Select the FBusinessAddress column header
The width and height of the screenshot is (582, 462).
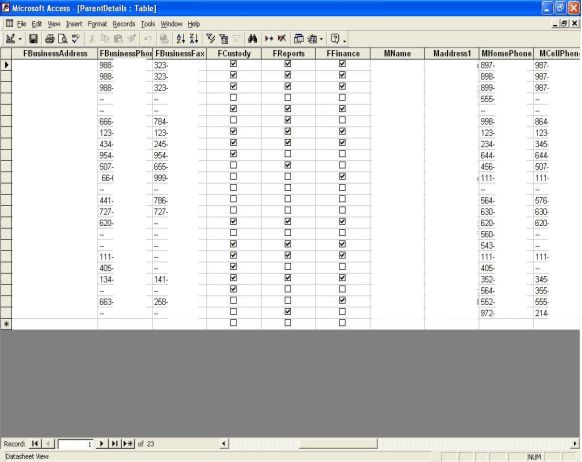pyautogui.click(x=55, y=53)
